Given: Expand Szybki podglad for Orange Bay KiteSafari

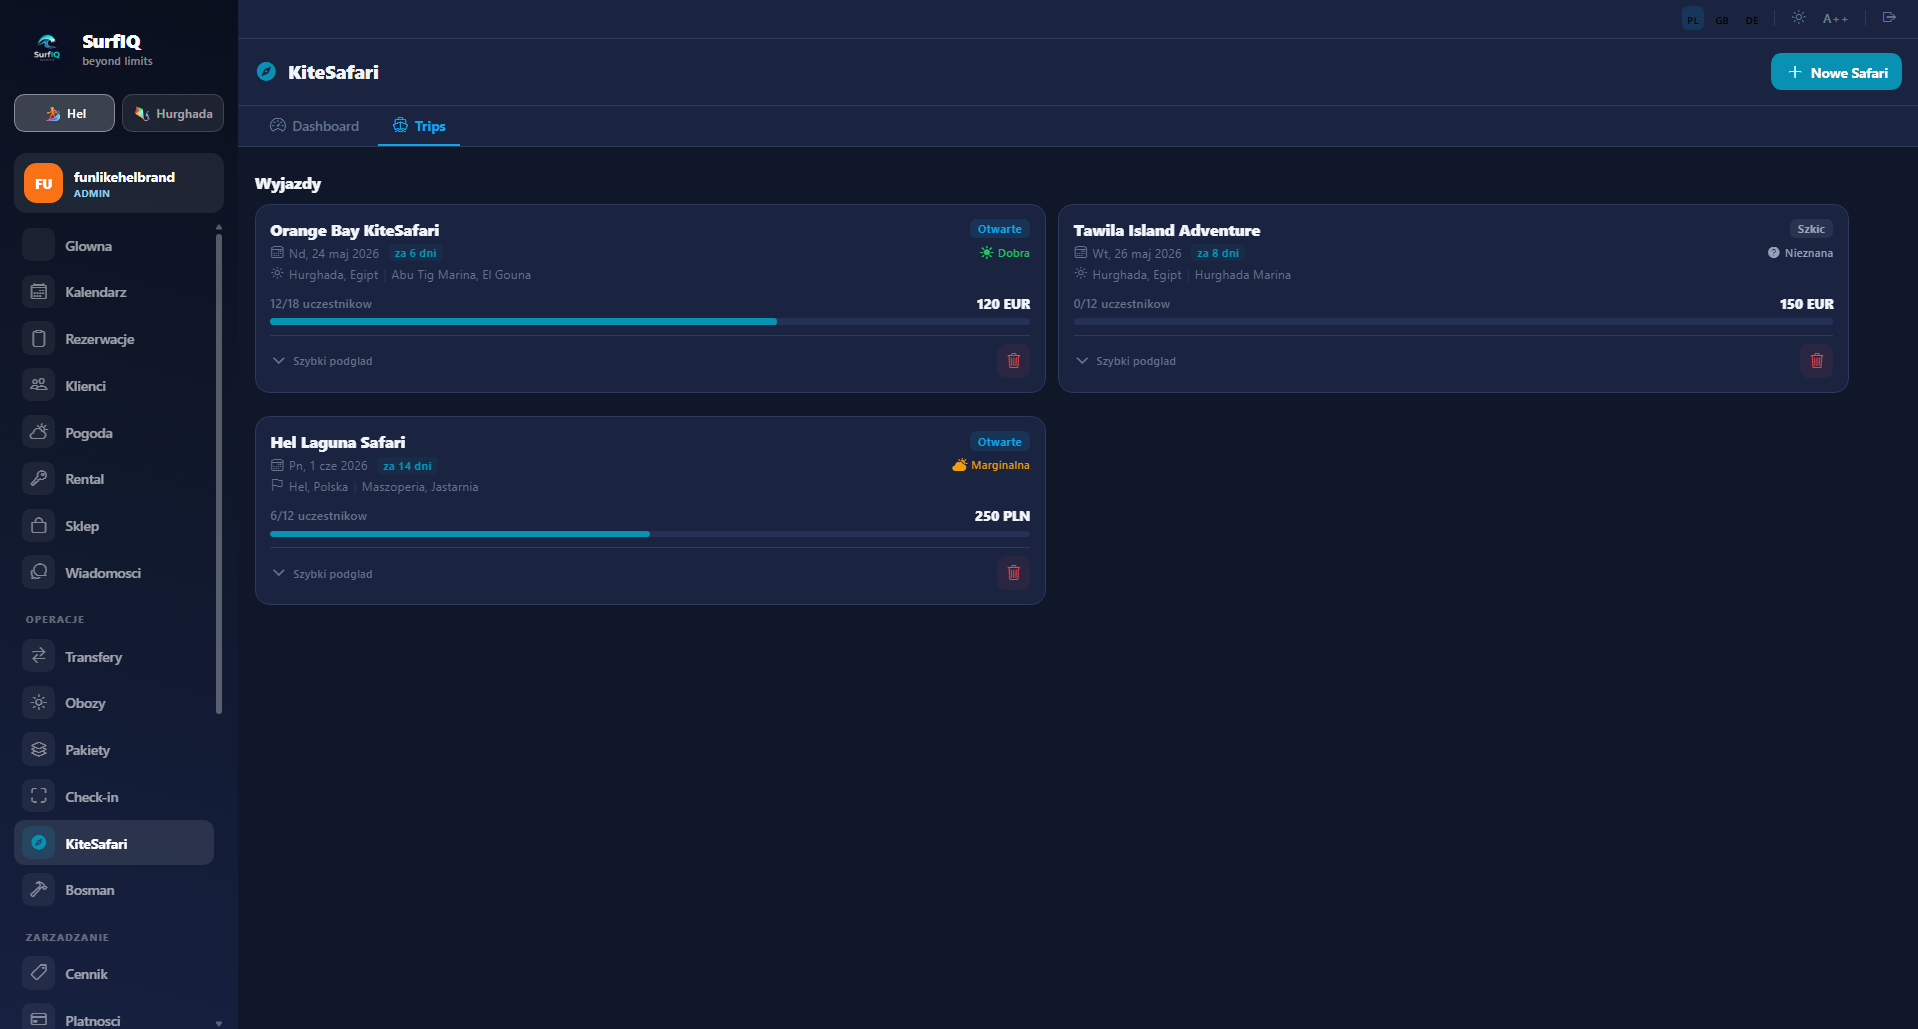Looking at the screenshot, I should click(322, 361).
